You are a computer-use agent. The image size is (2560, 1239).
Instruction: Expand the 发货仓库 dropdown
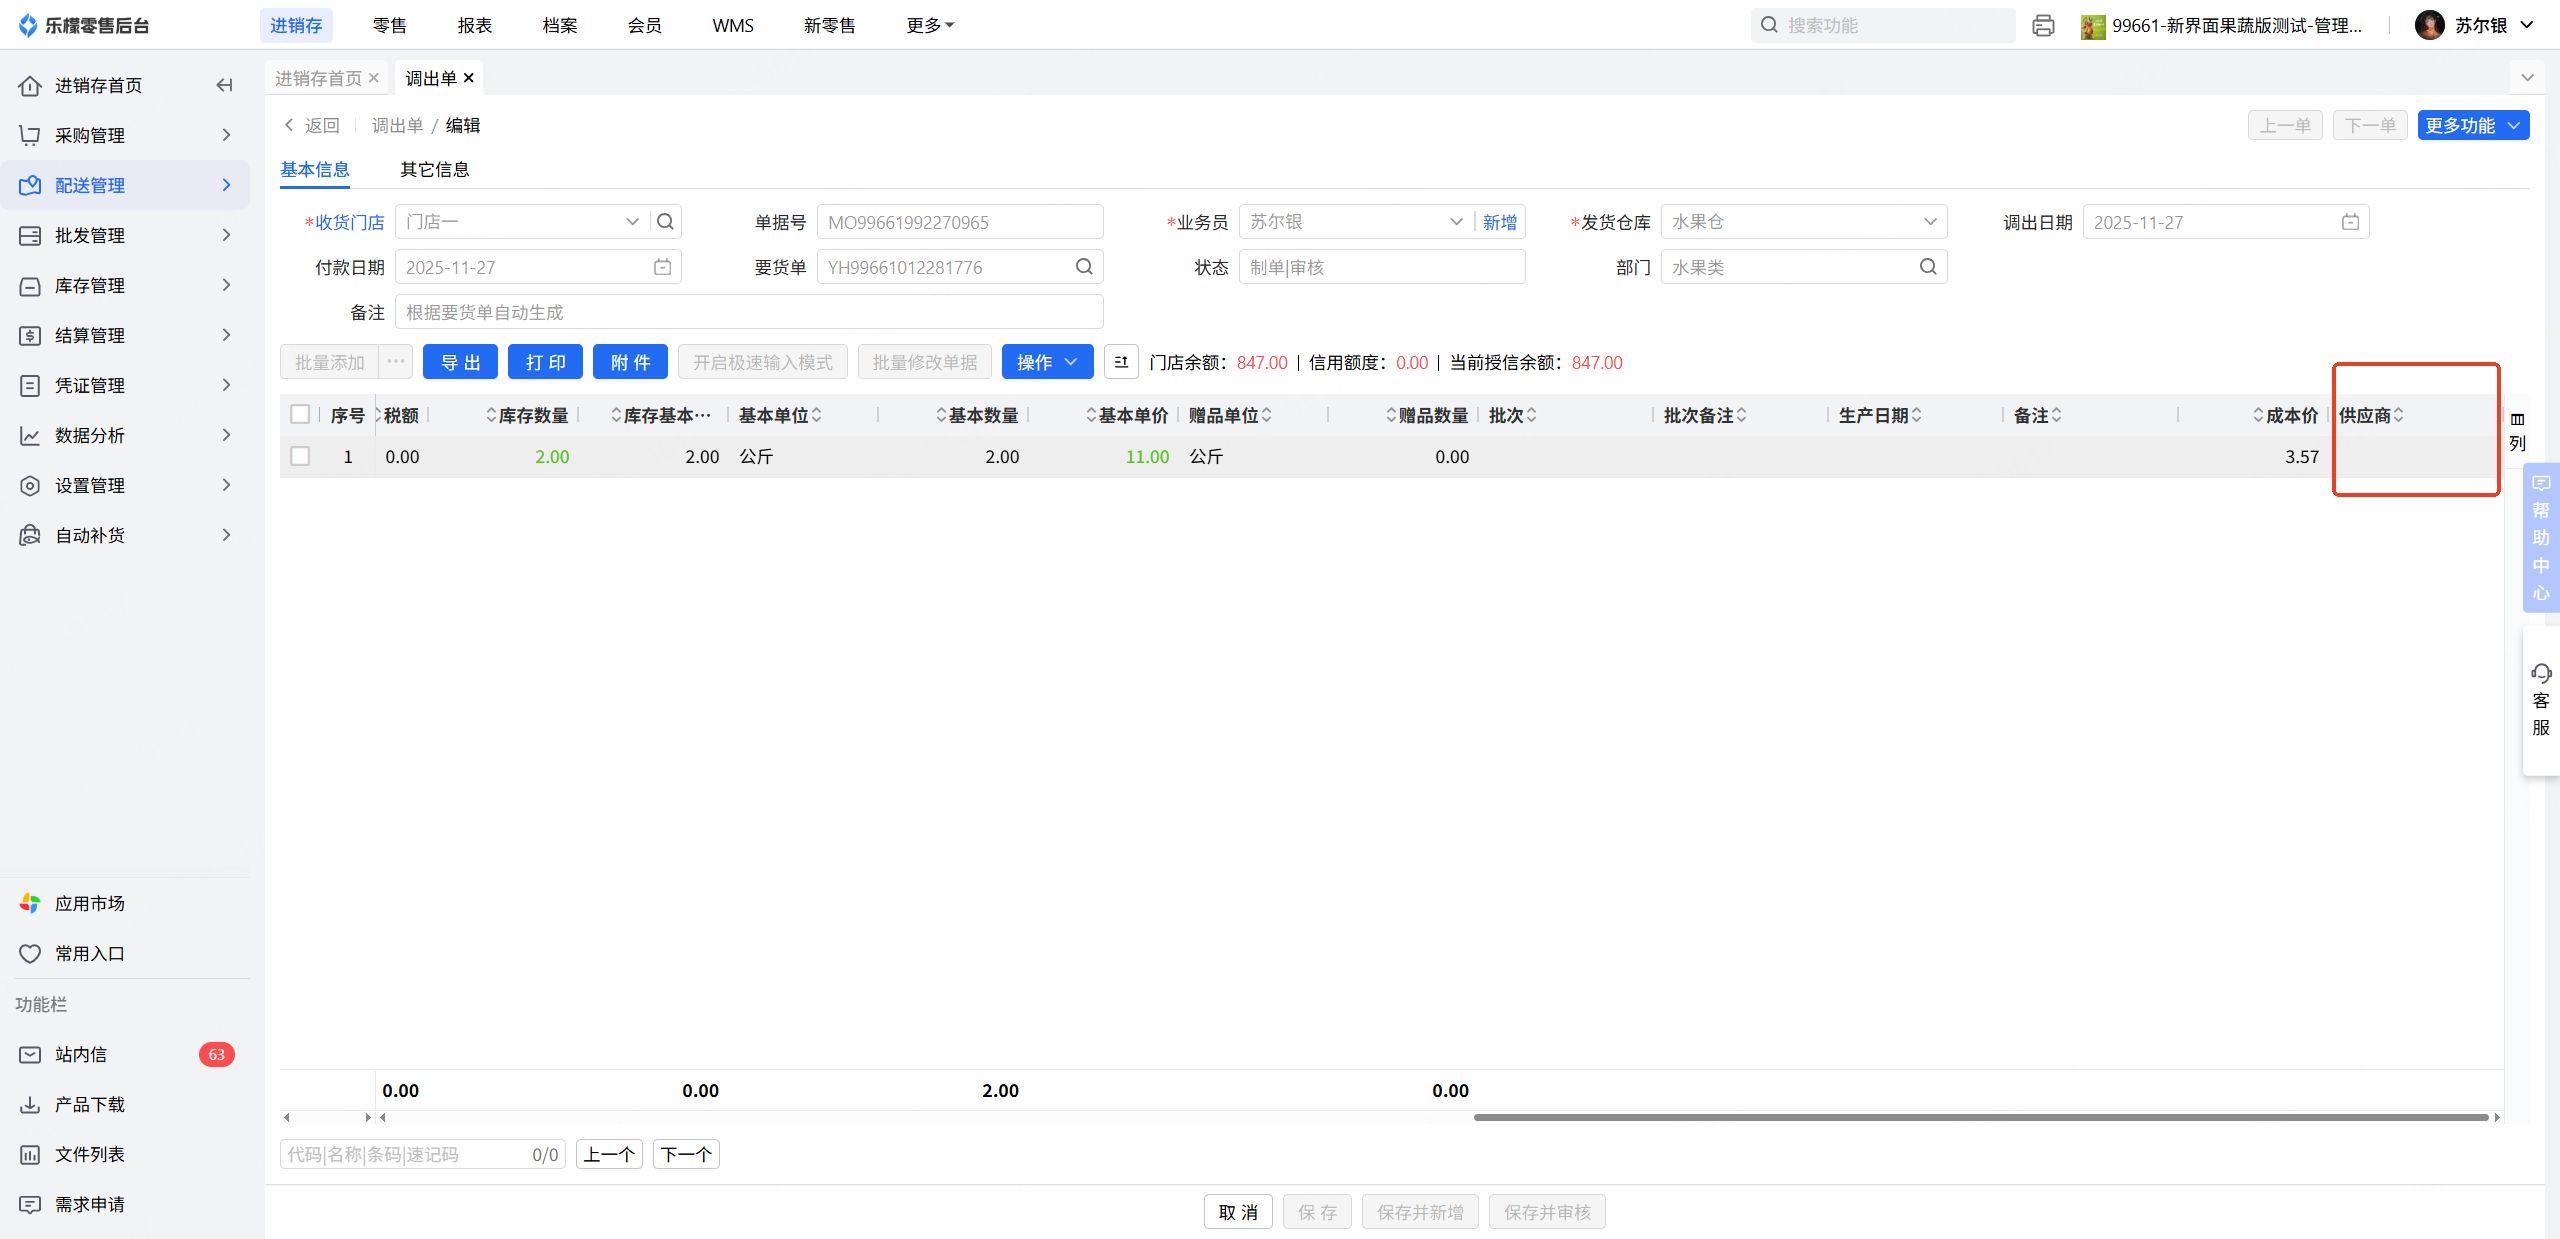point(1930,222)
